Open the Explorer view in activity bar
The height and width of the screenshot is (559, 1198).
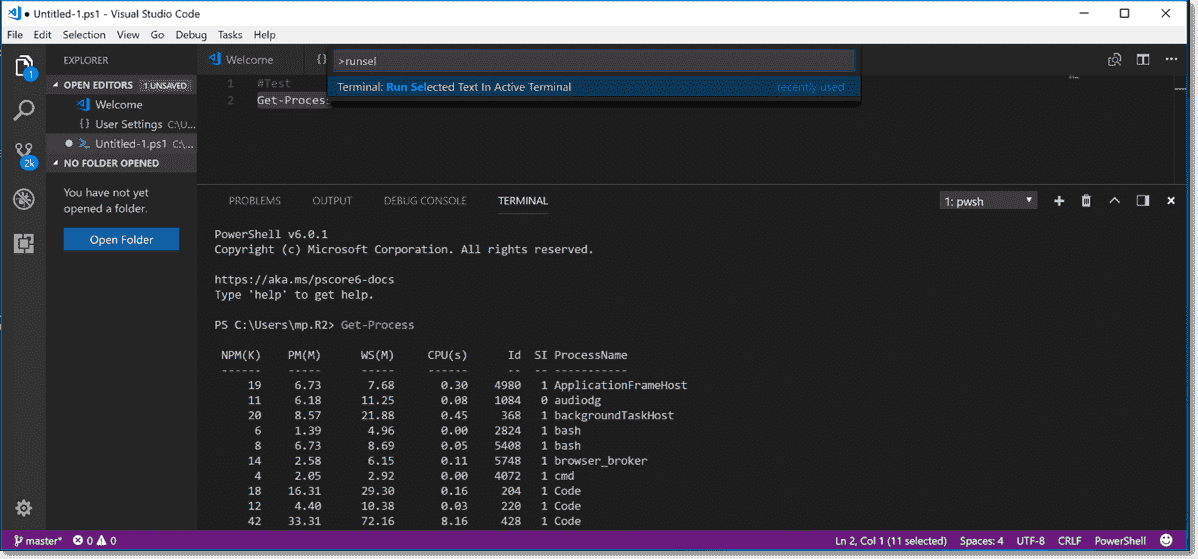24,67
